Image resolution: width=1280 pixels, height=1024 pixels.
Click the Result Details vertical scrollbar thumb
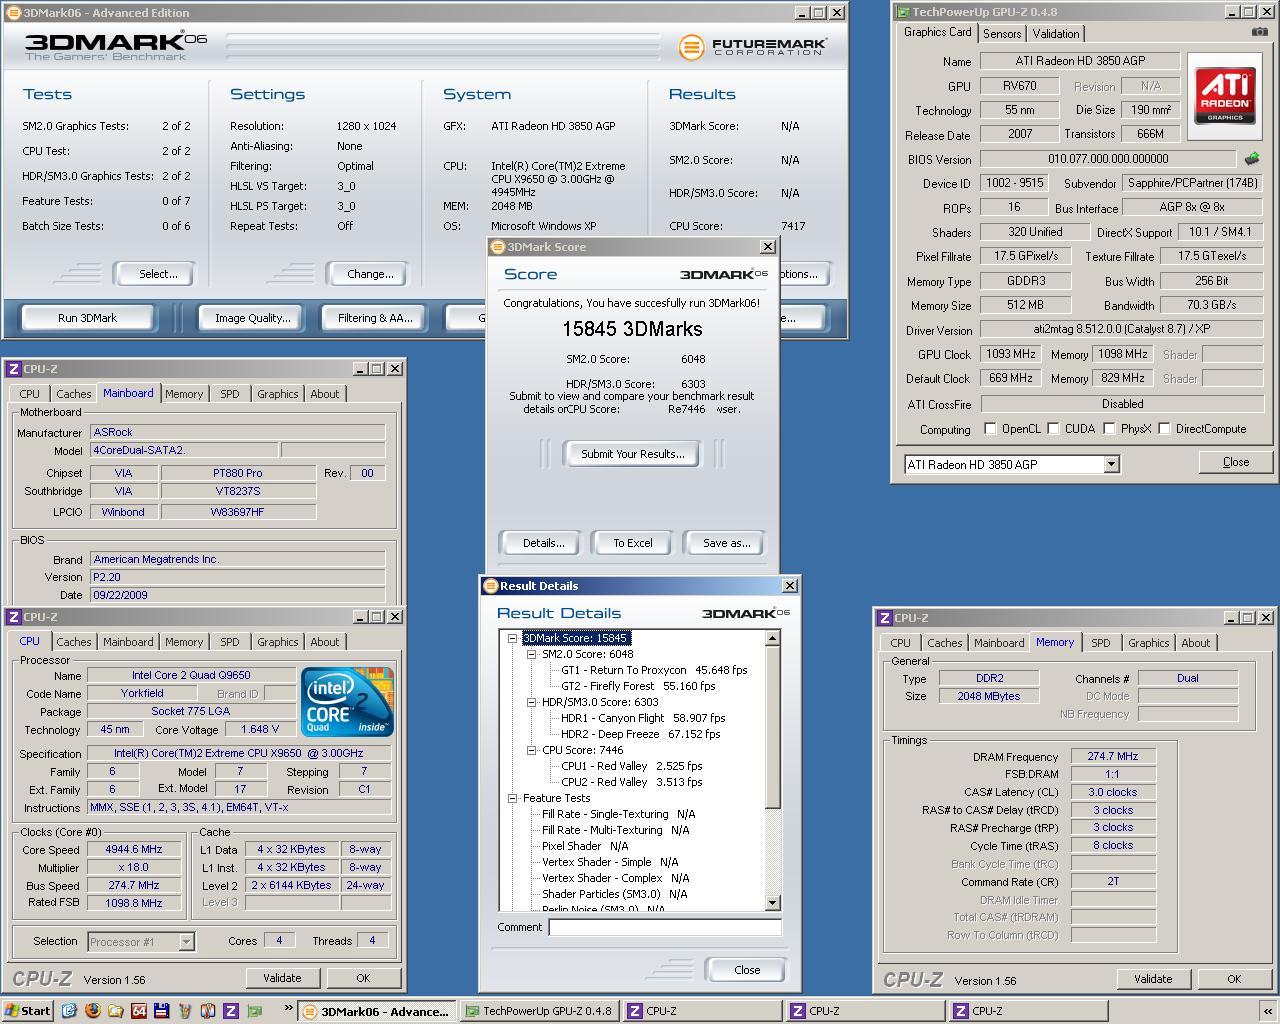[772, 728]
